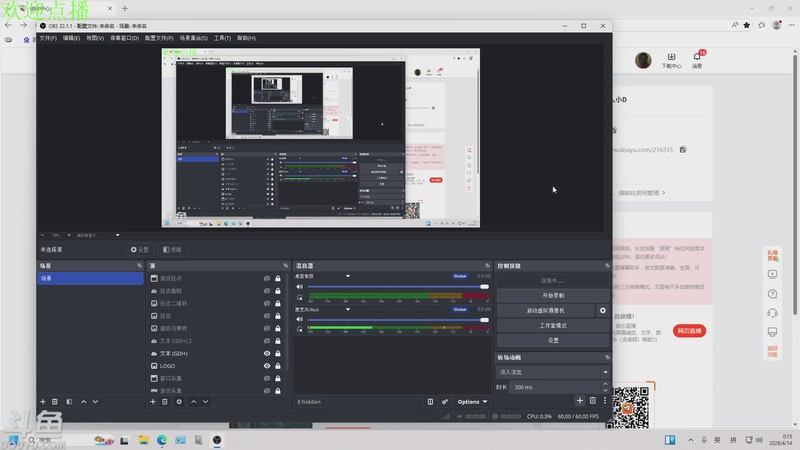Open mixer Options dropdown
This screenshot has height=450, width=800.
tap(472, 402)
